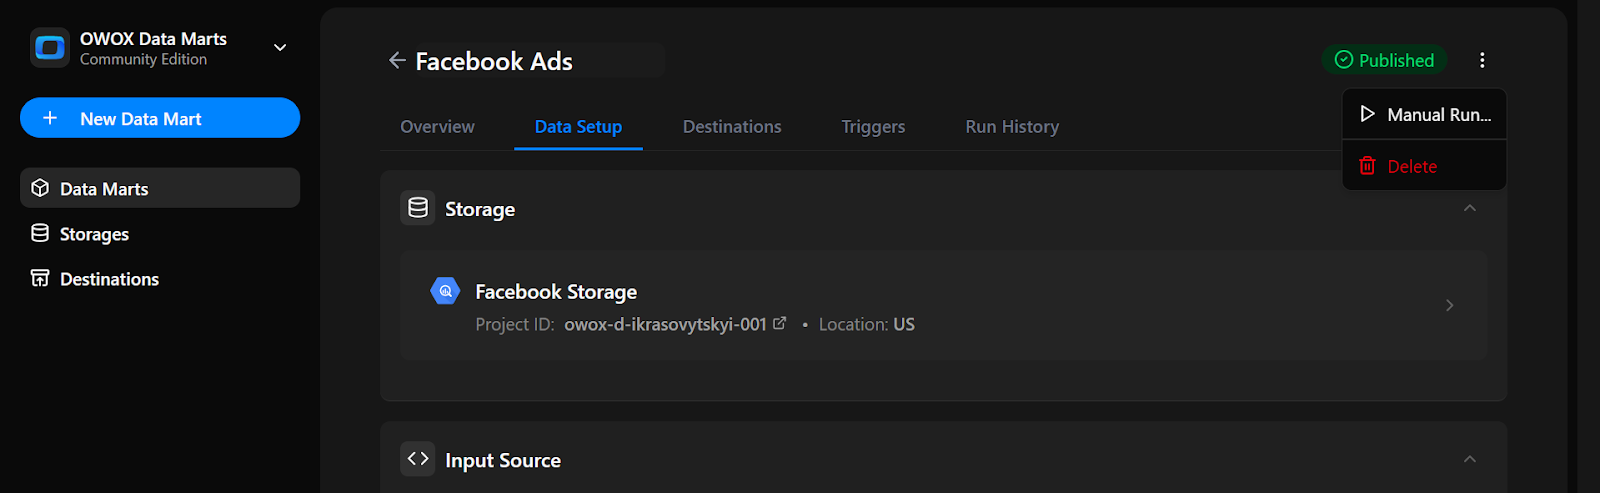The height and width of the screenshot is (493, 1600).
Task: Click the external link icon beside project ID
Action: [780, 323]
